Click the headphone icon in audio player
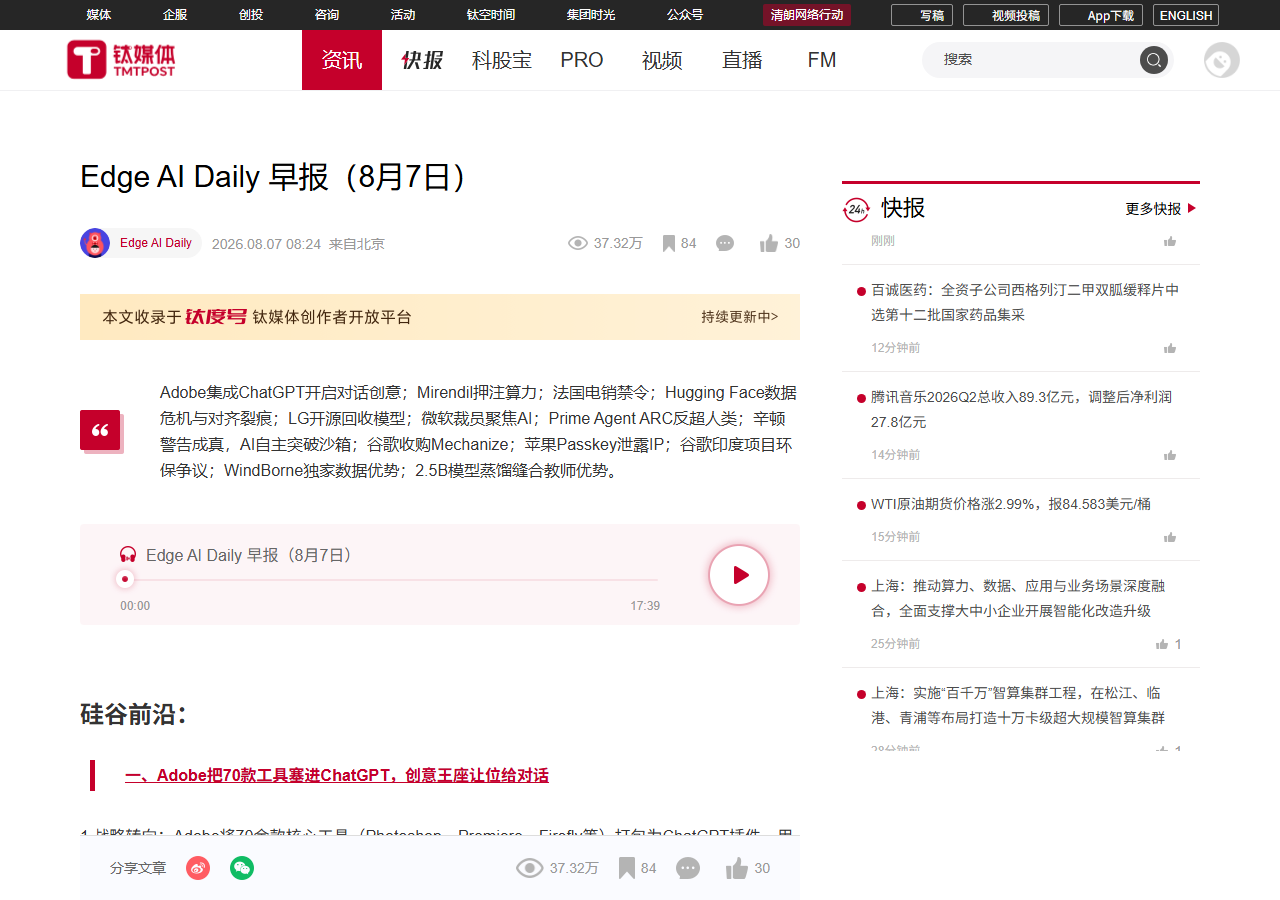 (x=128, y=554)
